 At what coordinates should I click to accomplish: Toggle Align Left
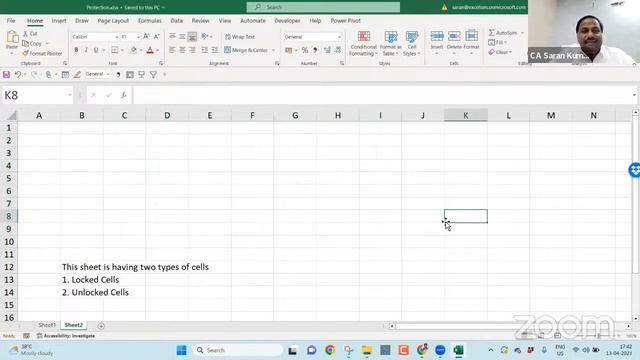click(172, 50)
